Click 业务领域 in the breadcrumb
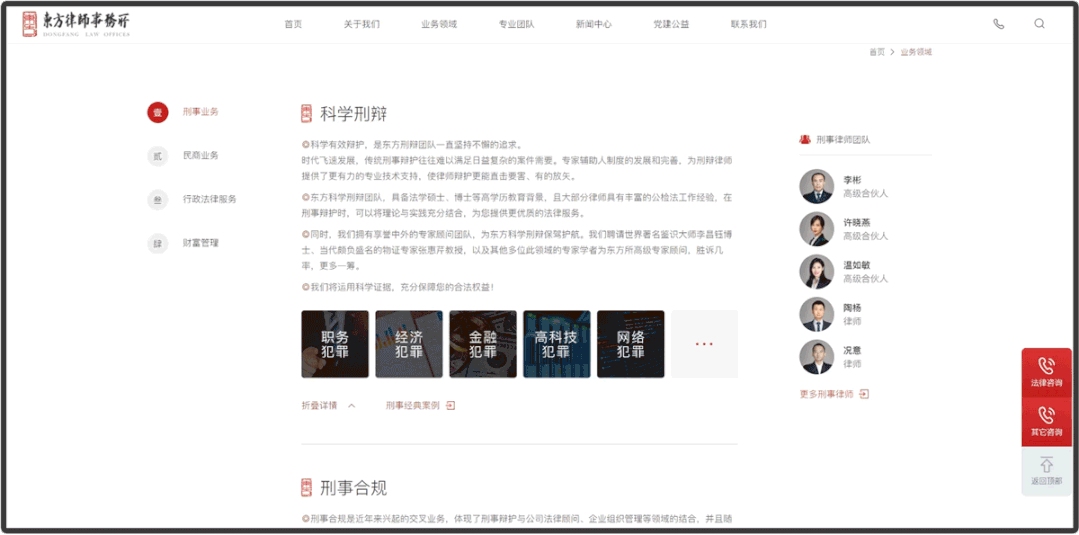 tap(916, 52)
